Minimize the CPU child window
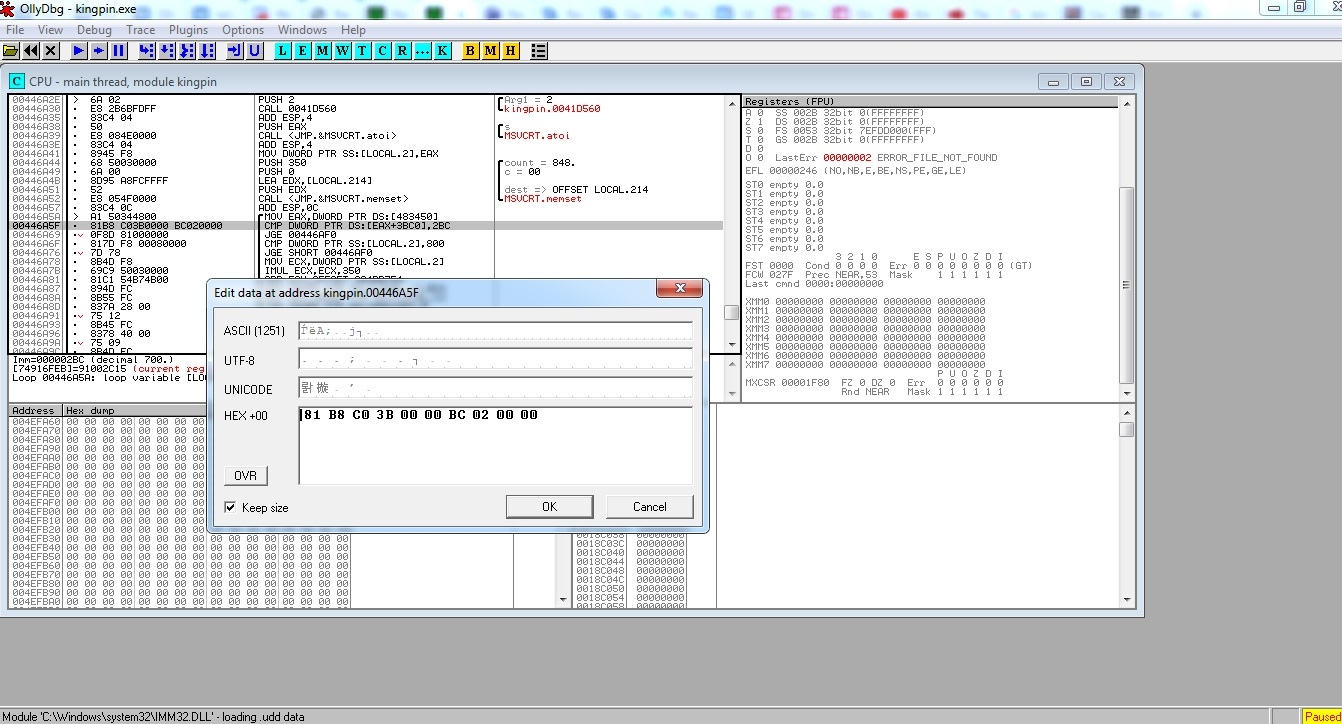 [x=1053, y=81]
